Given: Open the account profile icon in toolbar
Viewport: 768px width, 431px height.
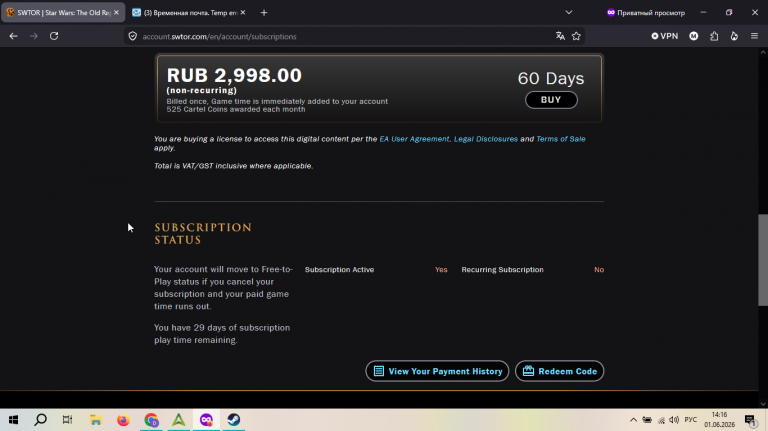Looking at the screenshot, I should tap(694, 36).
